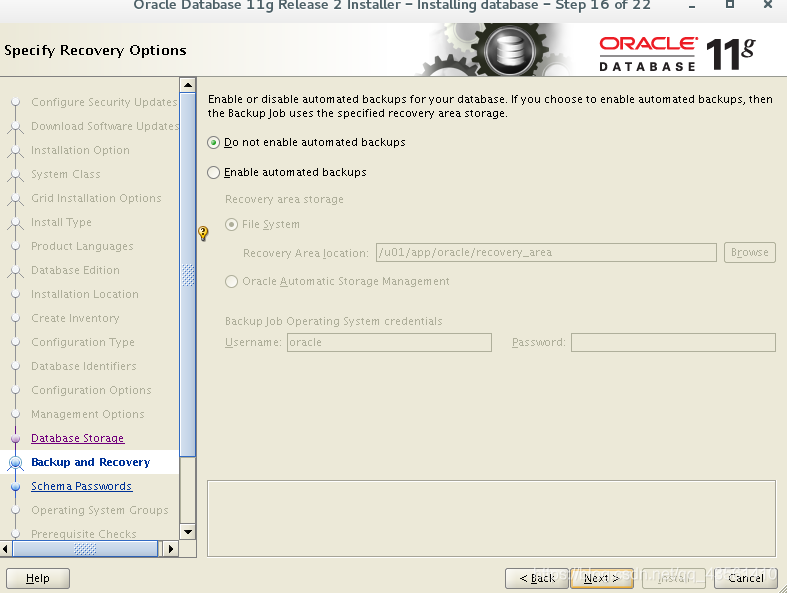Click Database Identifiers step
Screen dimensions: 787x593
click(x=84, y=367)
